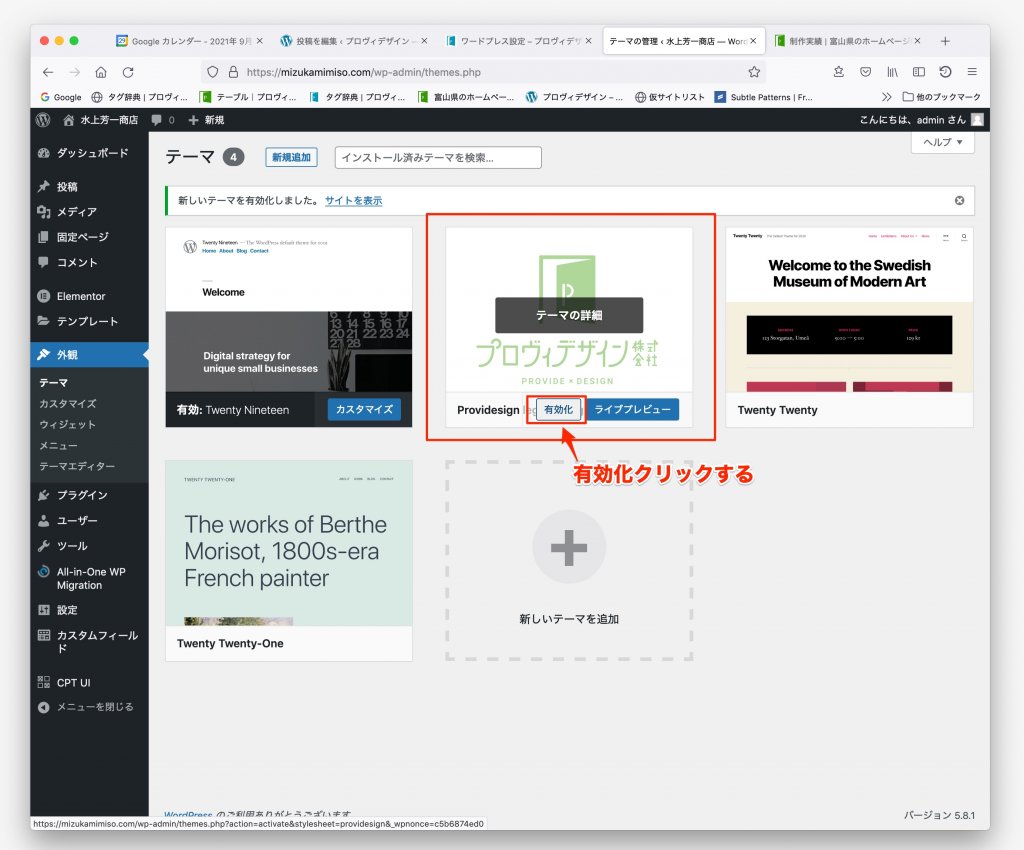The width and height of the screenshot is (1024, 850).
Task: Click the installed themes search field
Action: click(437, 158)
